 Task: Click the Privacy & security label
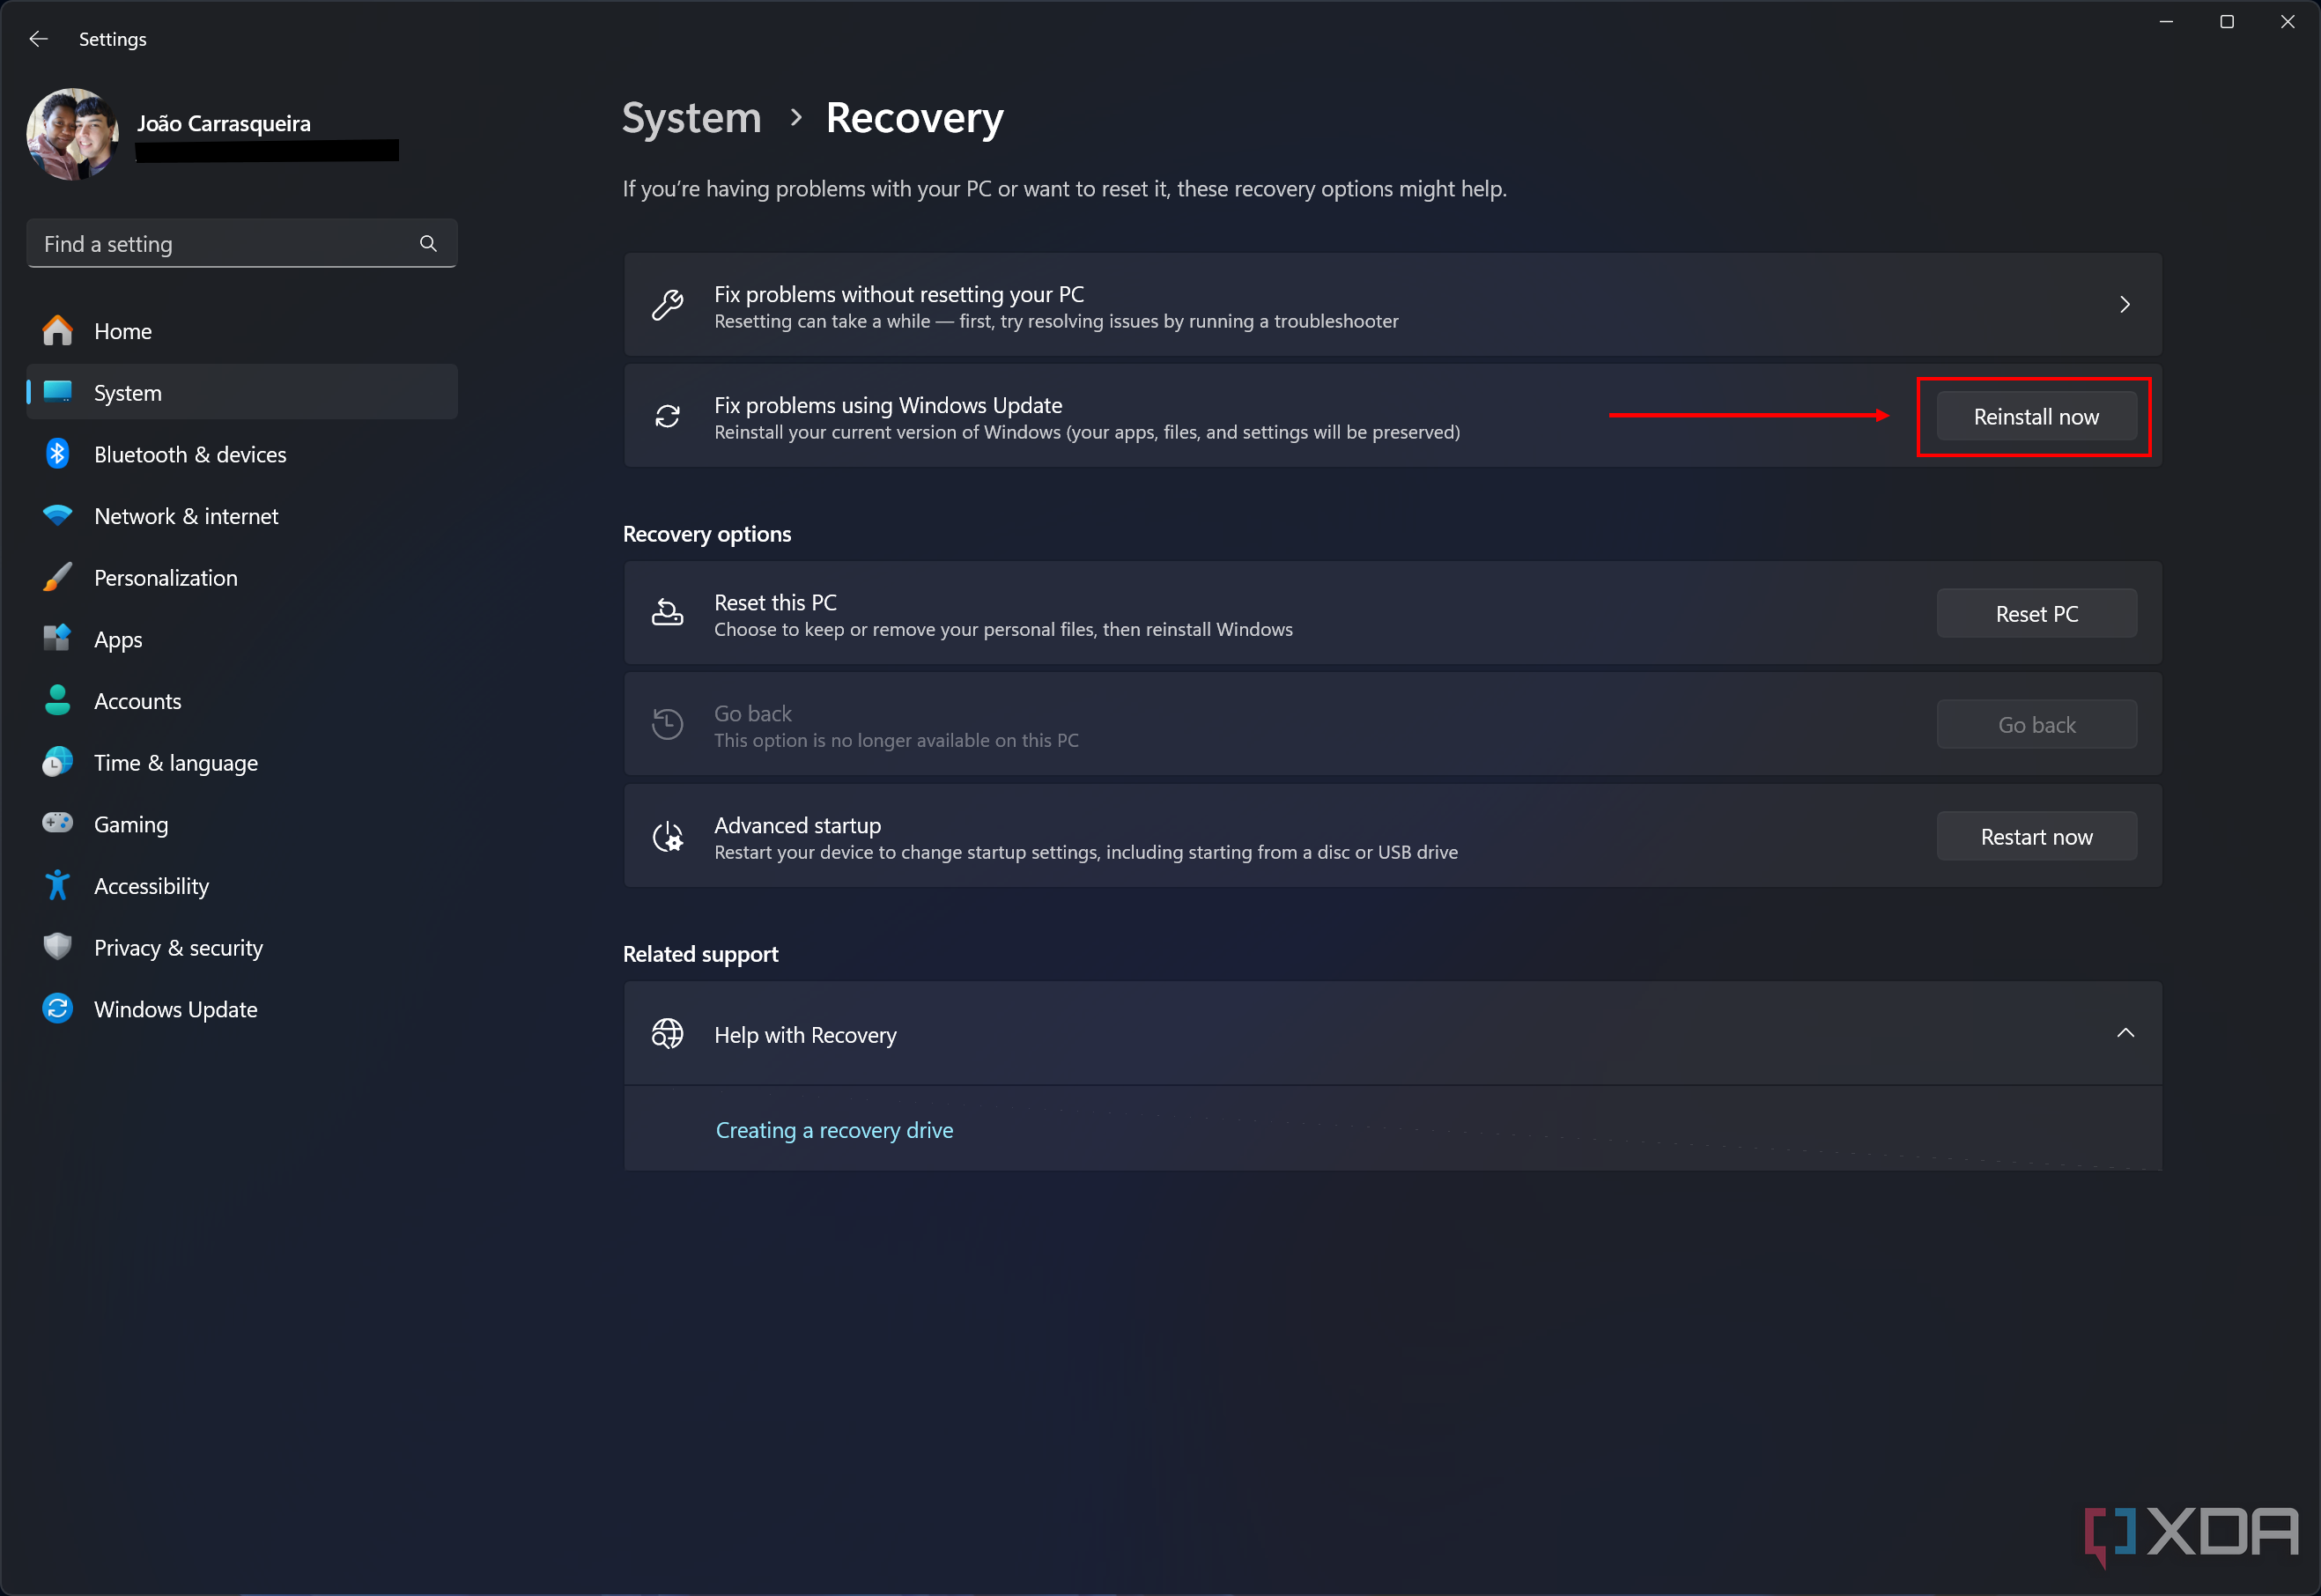pos(178,948)
